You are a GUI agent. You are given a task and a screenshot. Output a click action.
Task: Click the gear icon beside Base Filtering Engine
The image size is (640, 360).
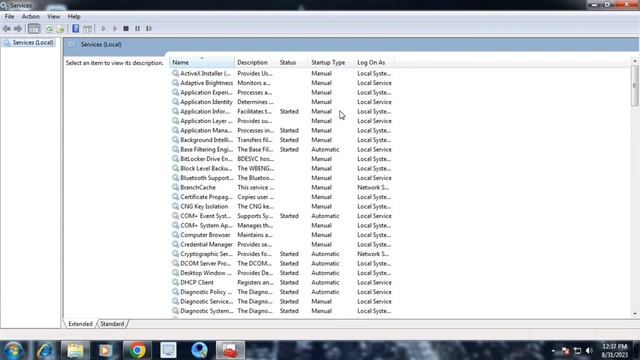tap(175, 149)
